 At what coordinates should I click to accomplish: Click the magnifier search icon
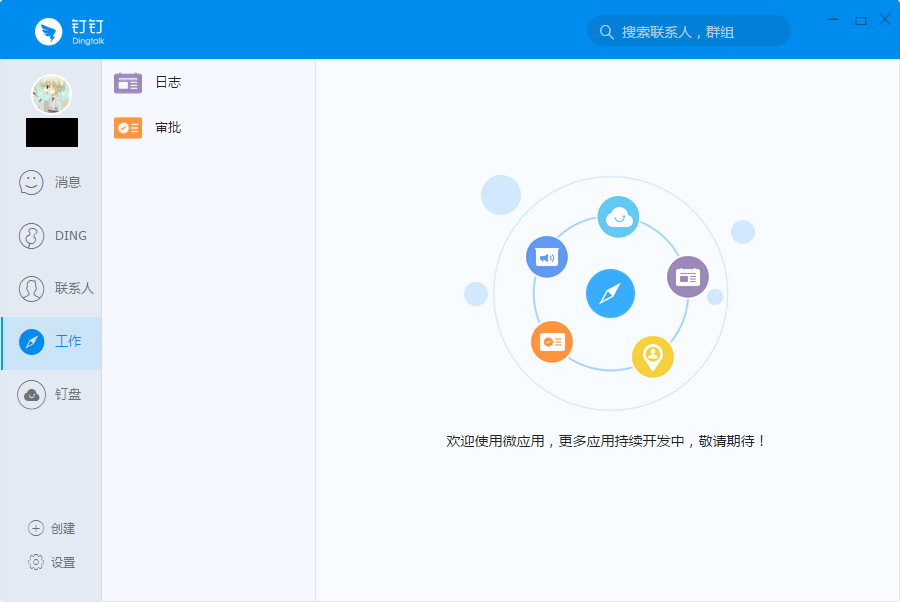click(x=606, y=32)
